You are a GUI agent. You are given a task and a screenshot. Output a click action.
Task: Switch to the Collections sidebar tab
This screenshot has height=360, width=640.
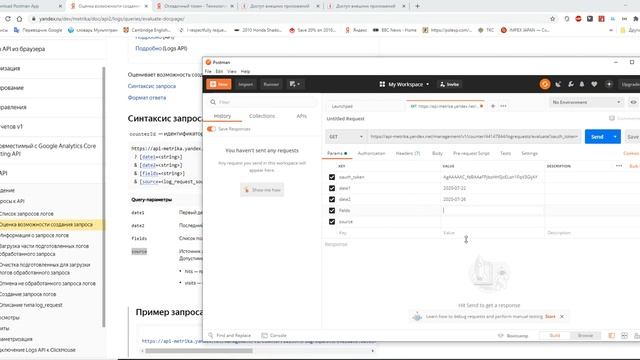click(x=262, y=116)
